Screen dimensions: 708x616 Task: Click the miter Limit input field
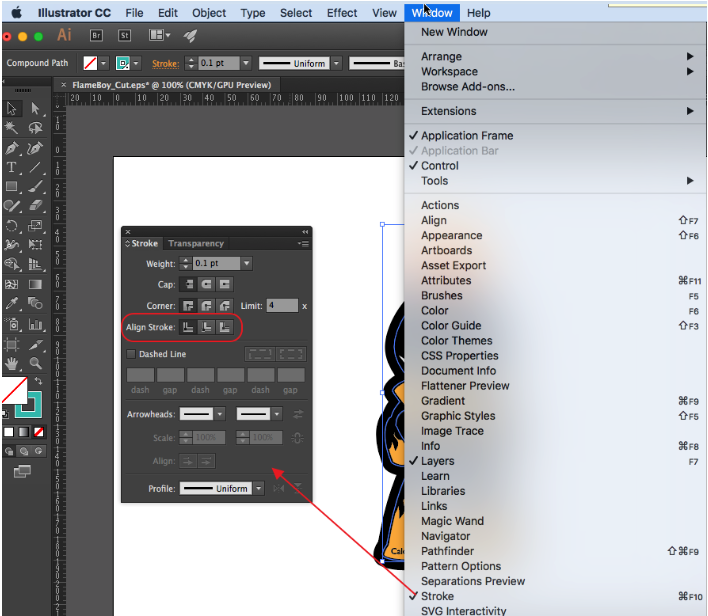(x=281, y=306)
